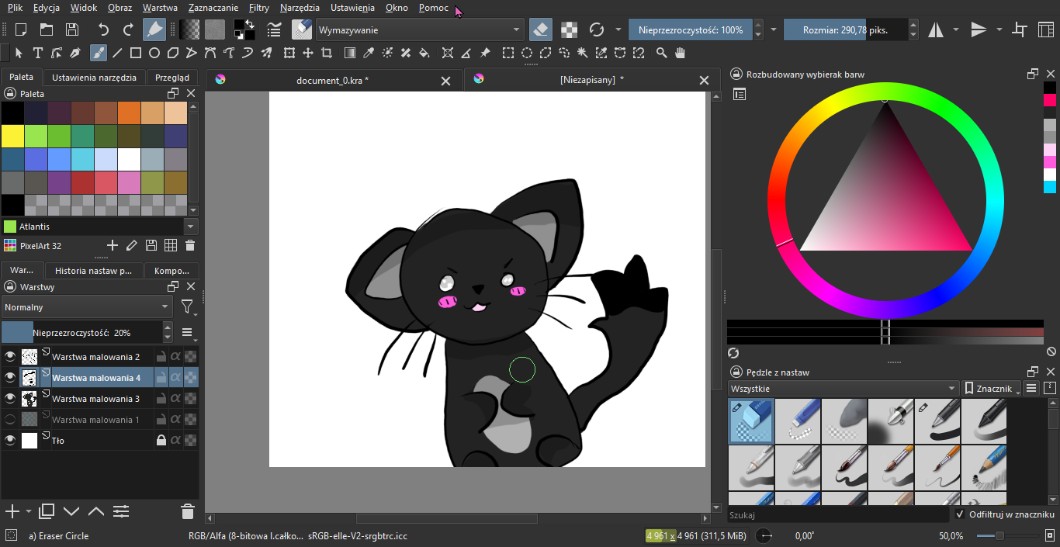Switch to the document_0.kra tab

(x=332, y=80)
